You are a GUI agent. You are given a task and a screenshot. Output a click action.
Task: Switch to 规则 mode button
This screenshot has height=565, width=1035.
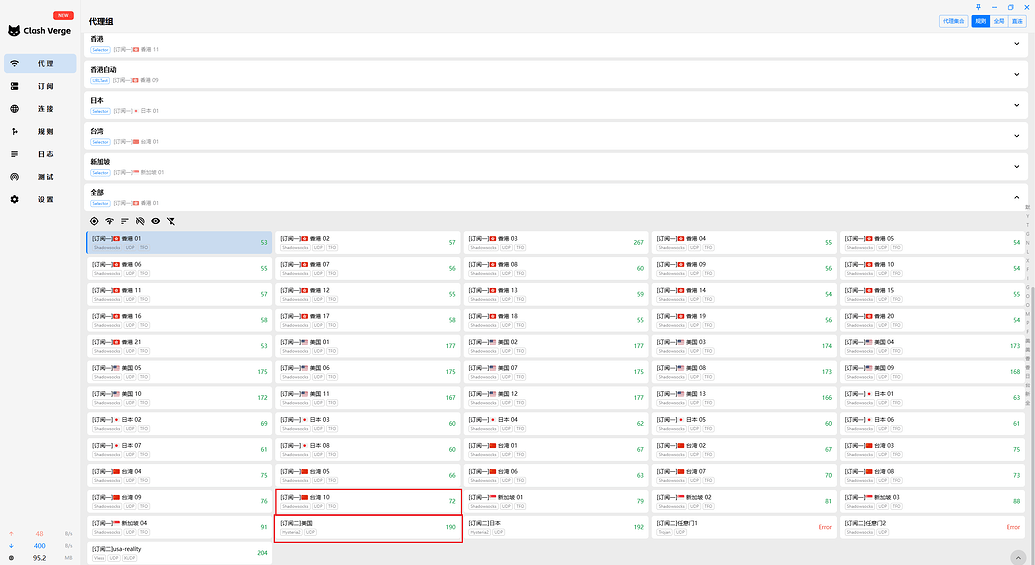pyautogui.click(x=981, y=21)
